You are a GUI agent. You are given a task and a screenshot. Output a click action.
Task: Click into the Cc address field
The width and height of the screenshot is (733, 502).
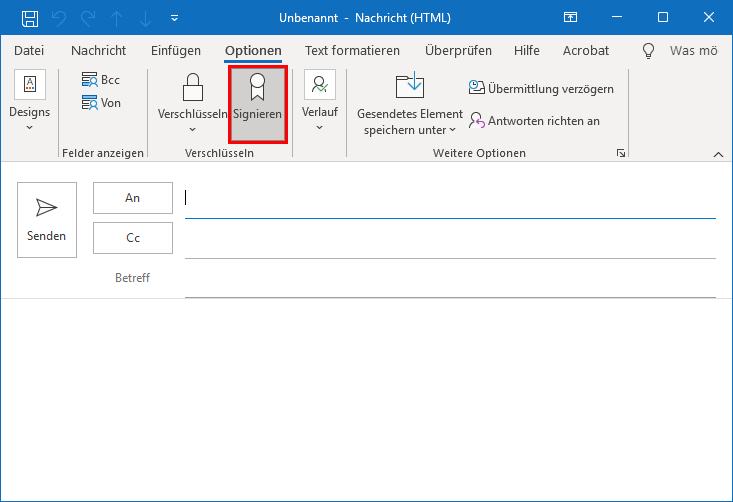click(450, 240)
